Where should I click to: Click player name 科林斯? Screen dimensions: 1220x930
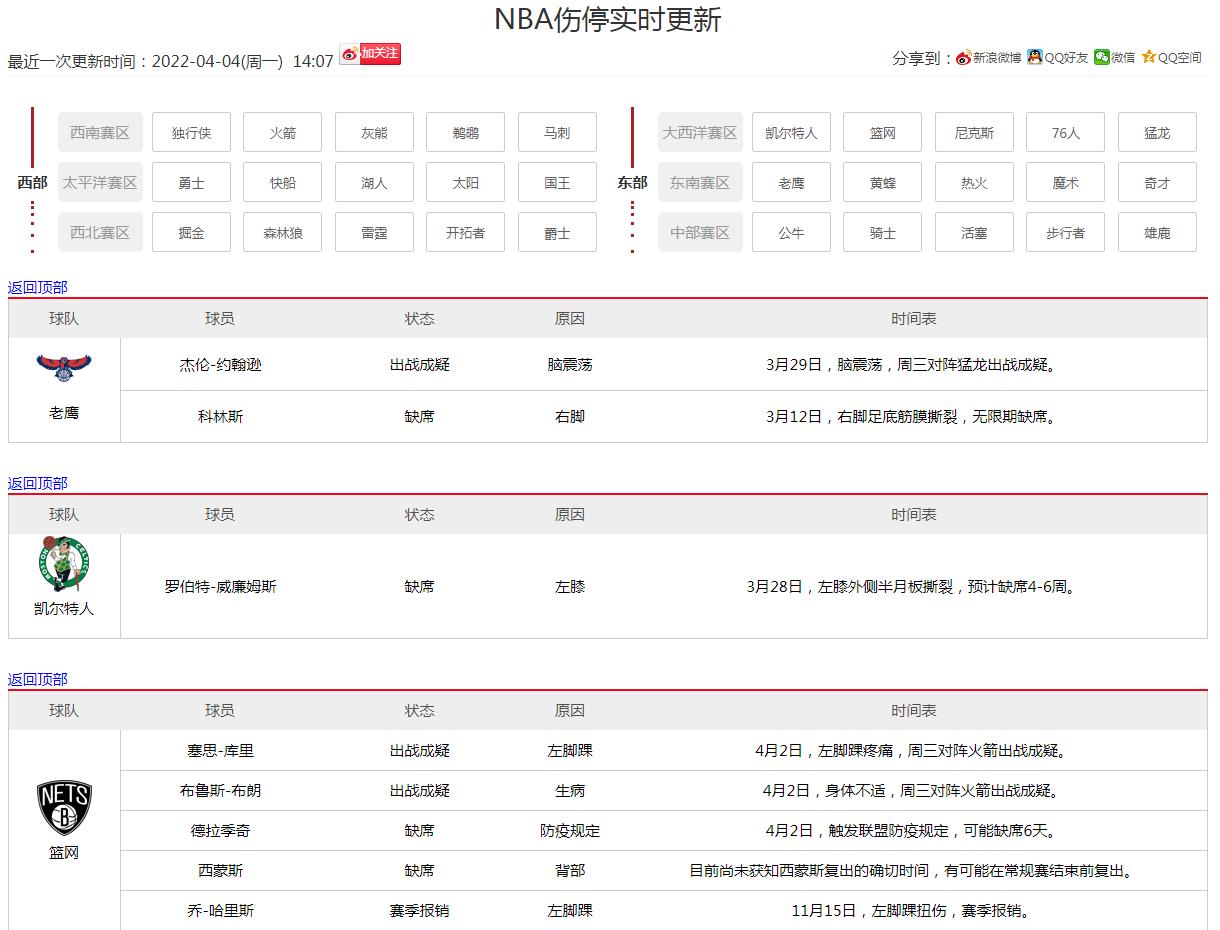click(x=220, y=416)
